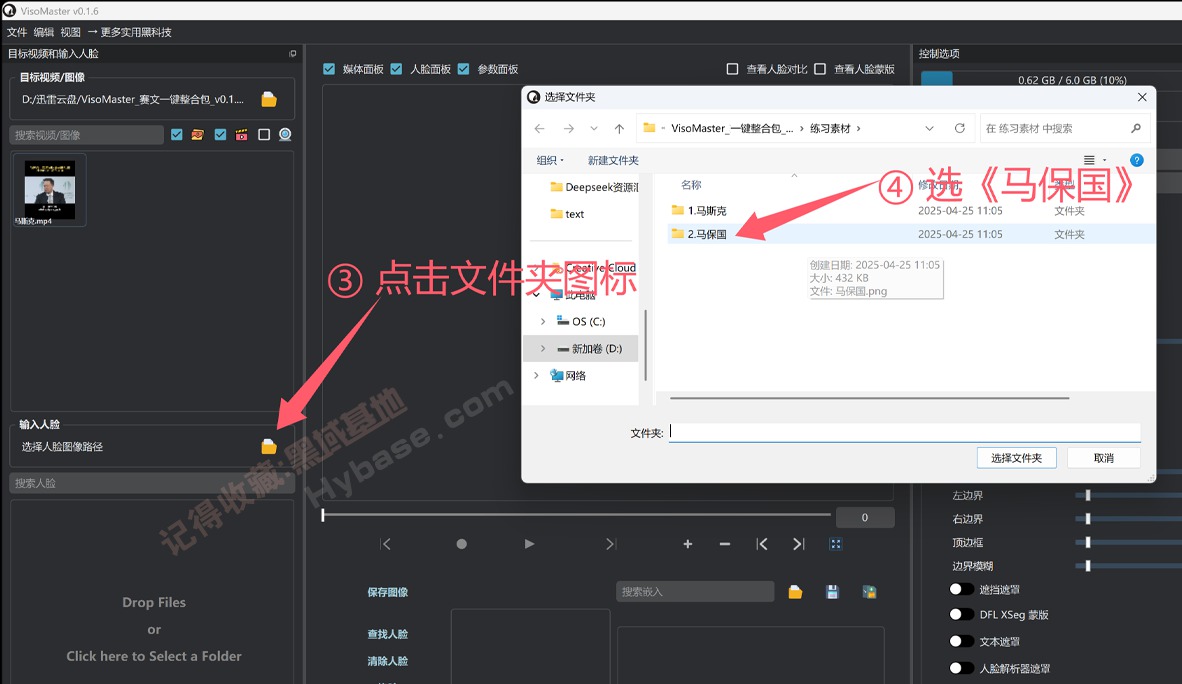Go to the next marker
1182x684 pixels.
pyautogui.click(x=798, y=544)
